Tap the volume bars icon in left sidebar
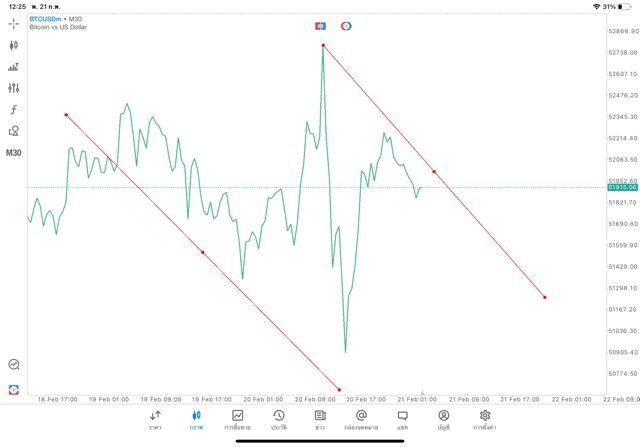The height and width of the screenshot is (447, 640). pyautogui.click(x=14, y=67)
